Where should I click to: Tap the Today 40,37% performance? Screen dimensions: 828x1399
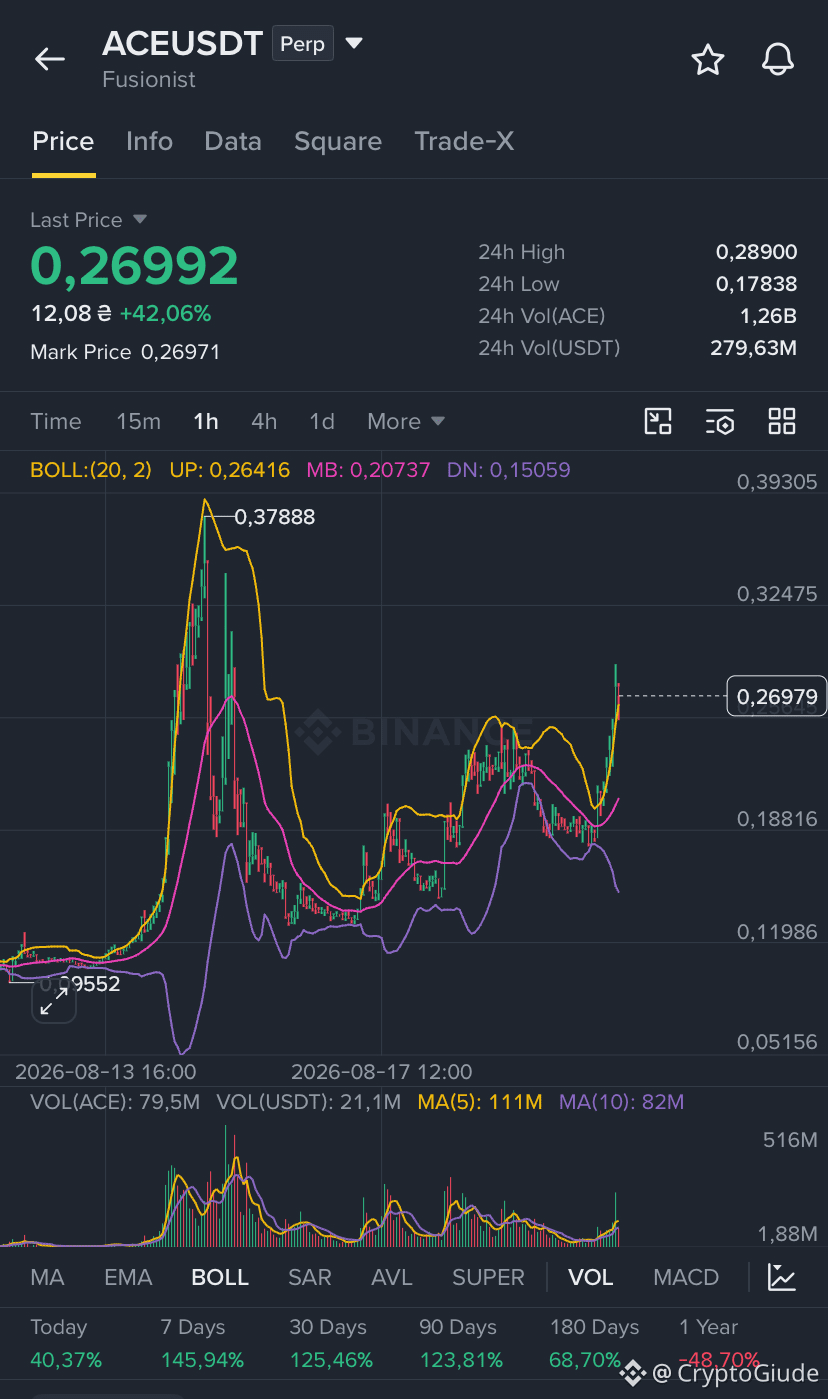click(66, 1343)
